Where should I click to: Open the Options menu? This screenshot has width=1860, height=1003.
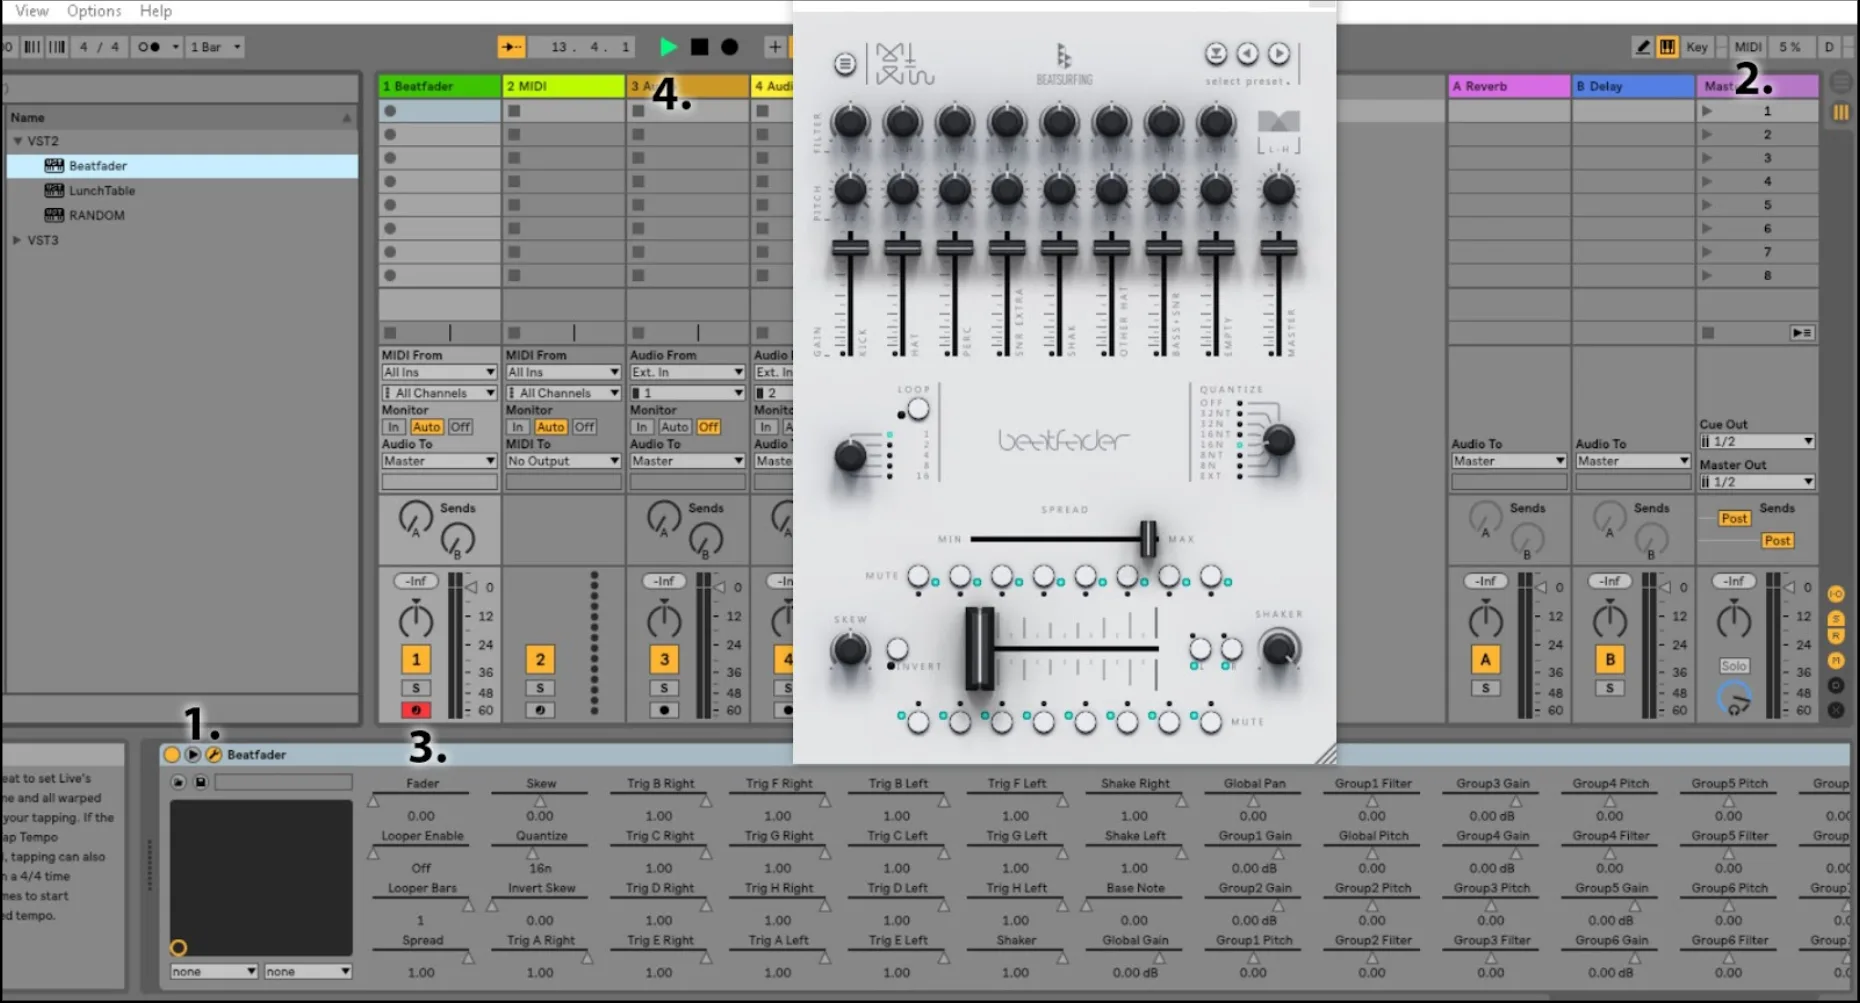[94, 11]
